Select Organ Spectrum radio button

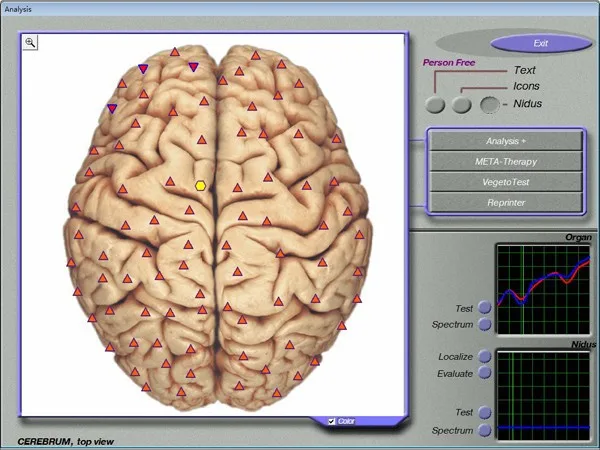click(x=485, y=324)
